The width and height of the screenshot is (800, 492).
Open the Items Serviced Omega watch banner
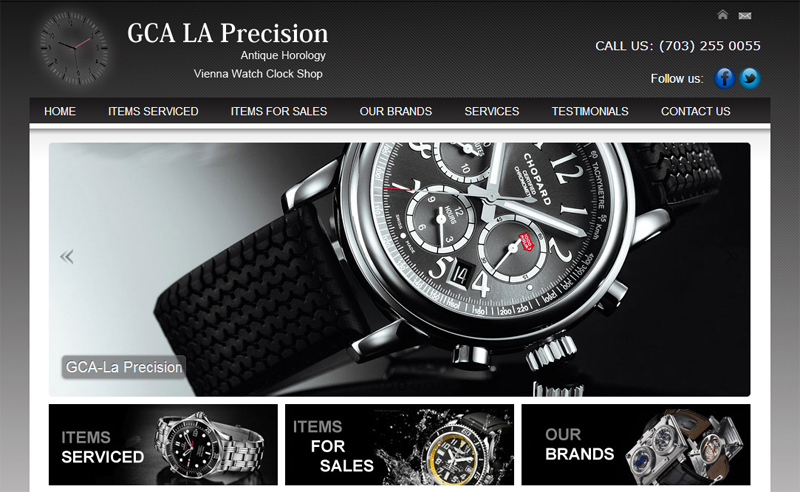pos(163,445)
